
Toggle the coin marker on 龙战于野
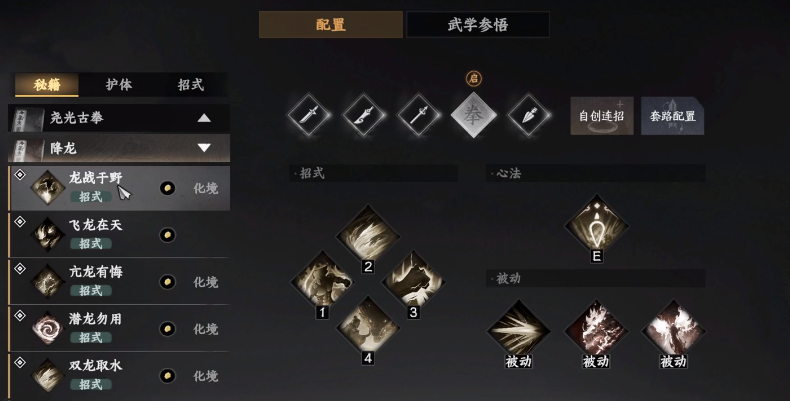pos(167,188)
